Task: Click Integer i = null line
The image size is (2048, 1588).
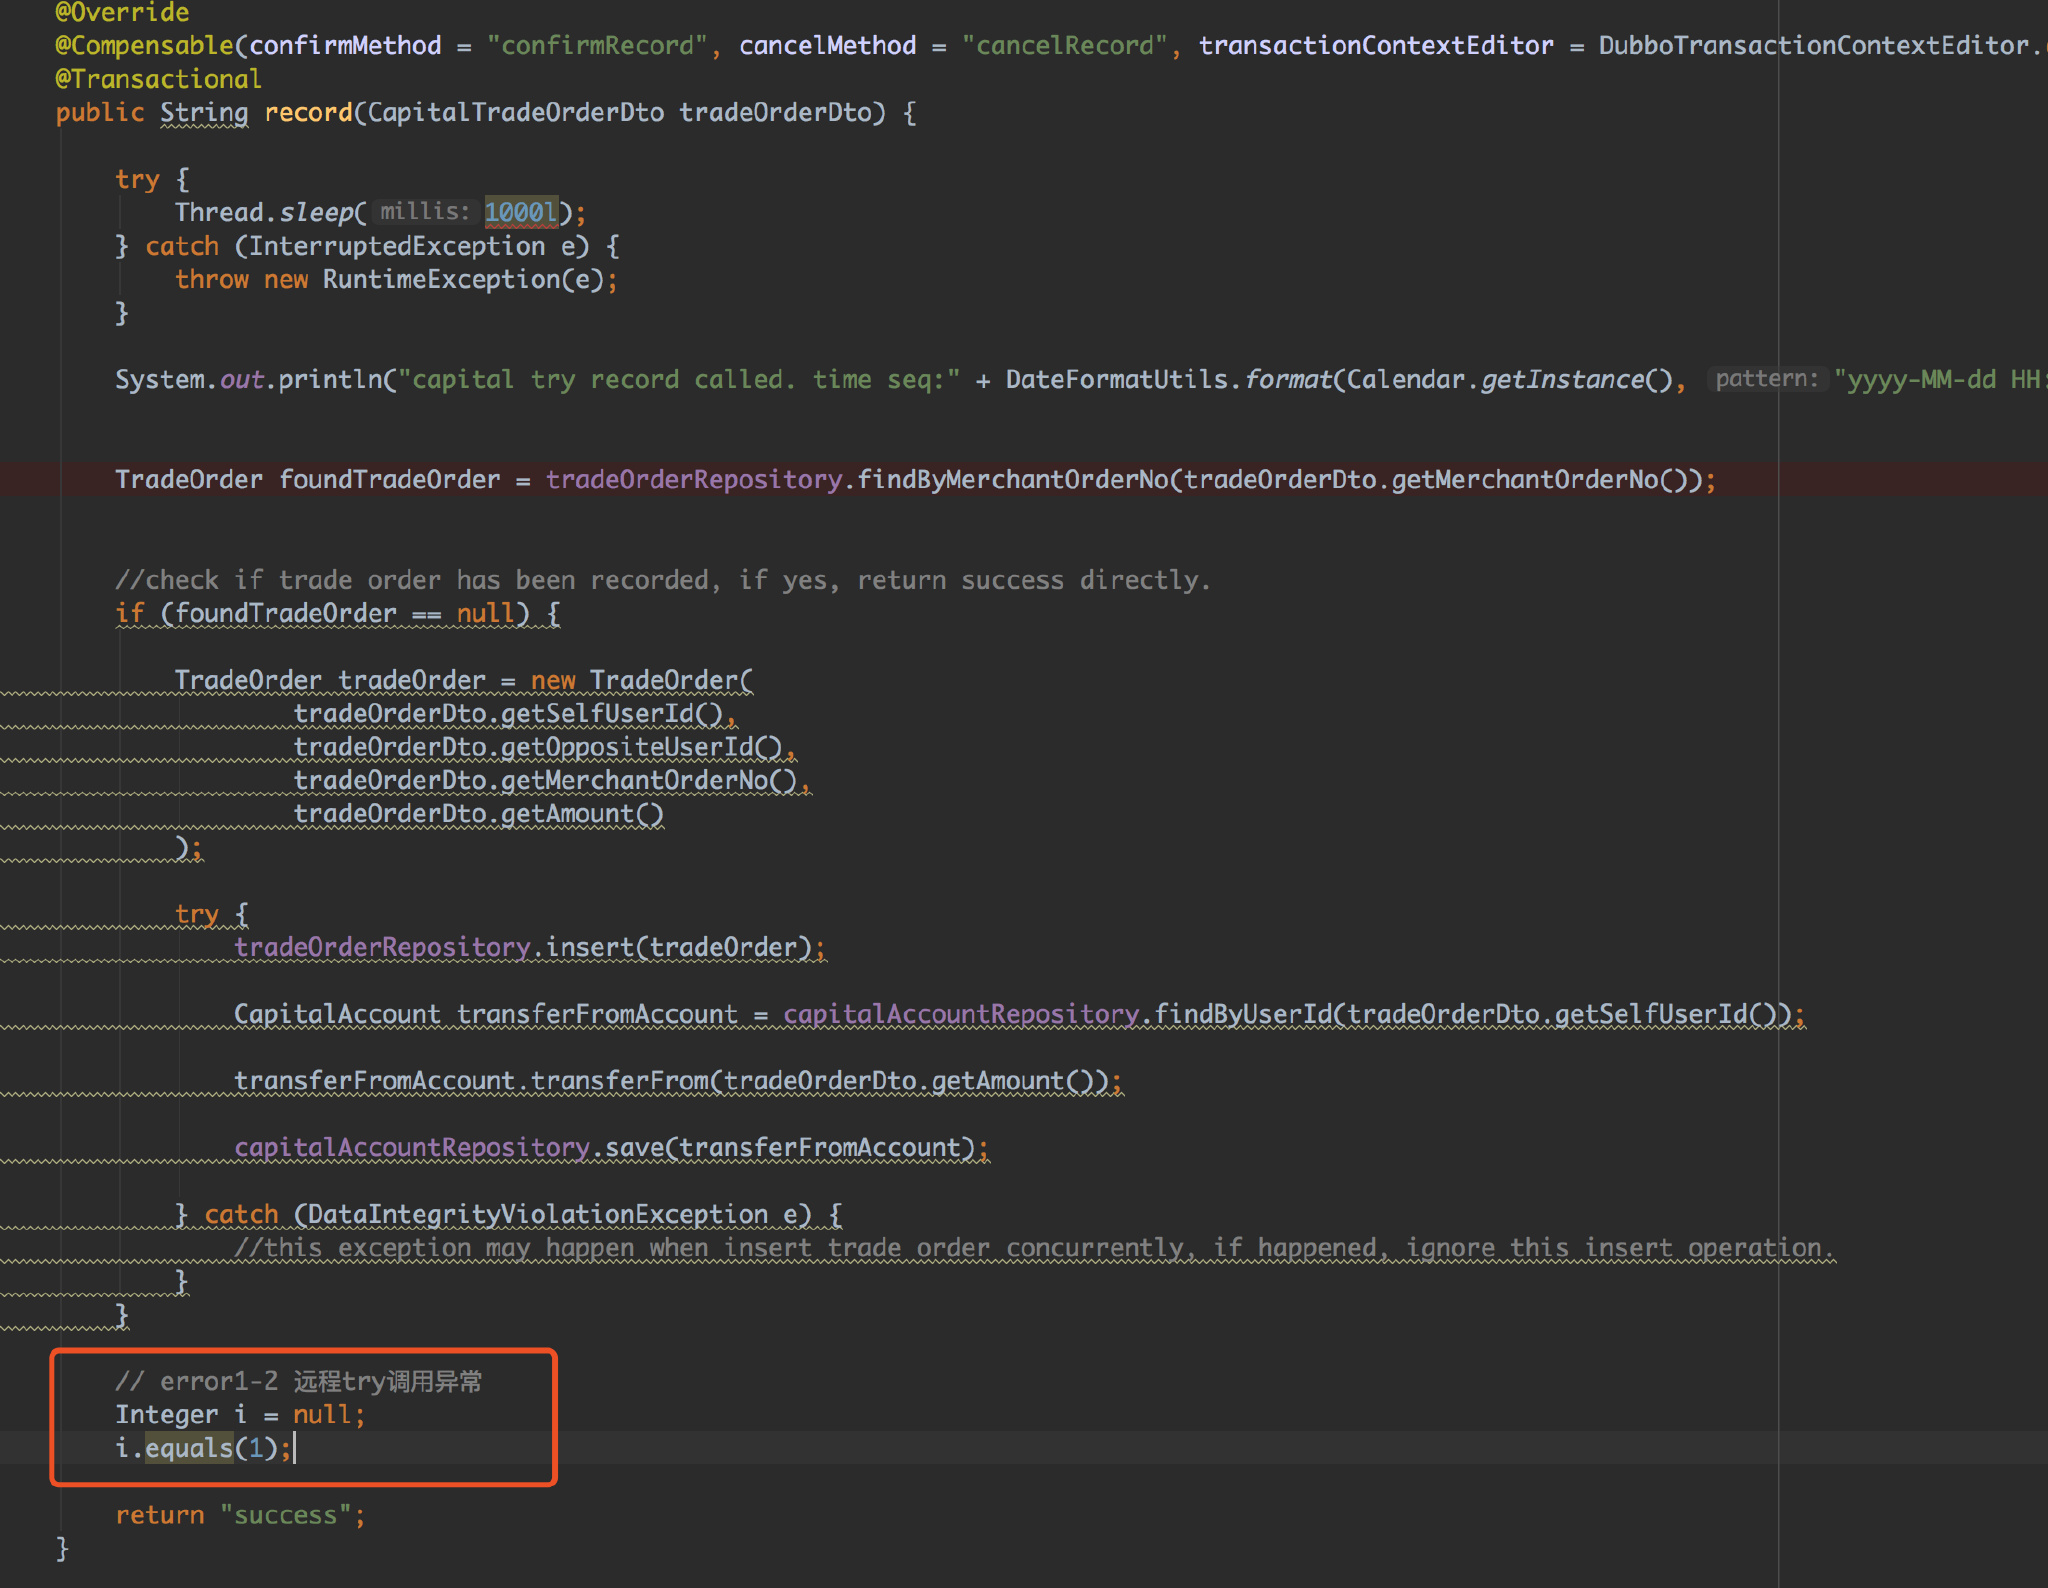Action: click(x=240, y=1415)
